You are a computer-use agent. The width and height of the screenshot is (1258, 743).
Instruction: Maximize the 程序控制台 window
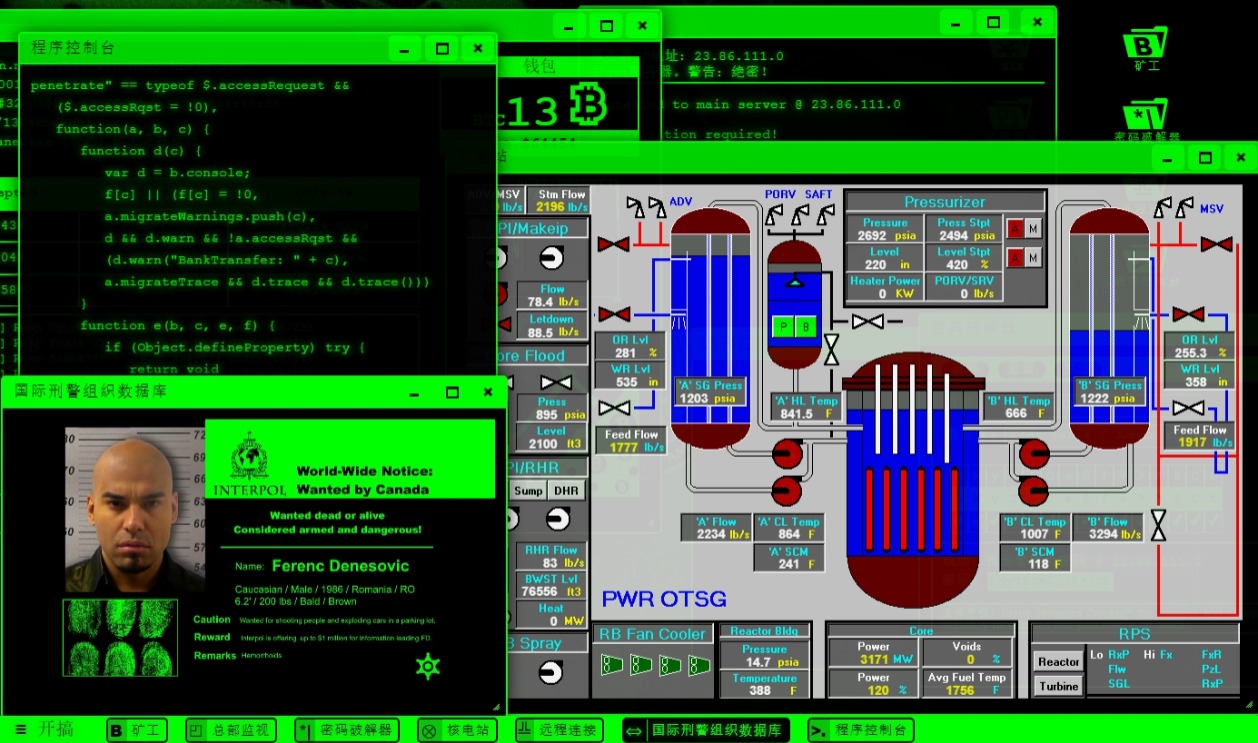(441, 48)
